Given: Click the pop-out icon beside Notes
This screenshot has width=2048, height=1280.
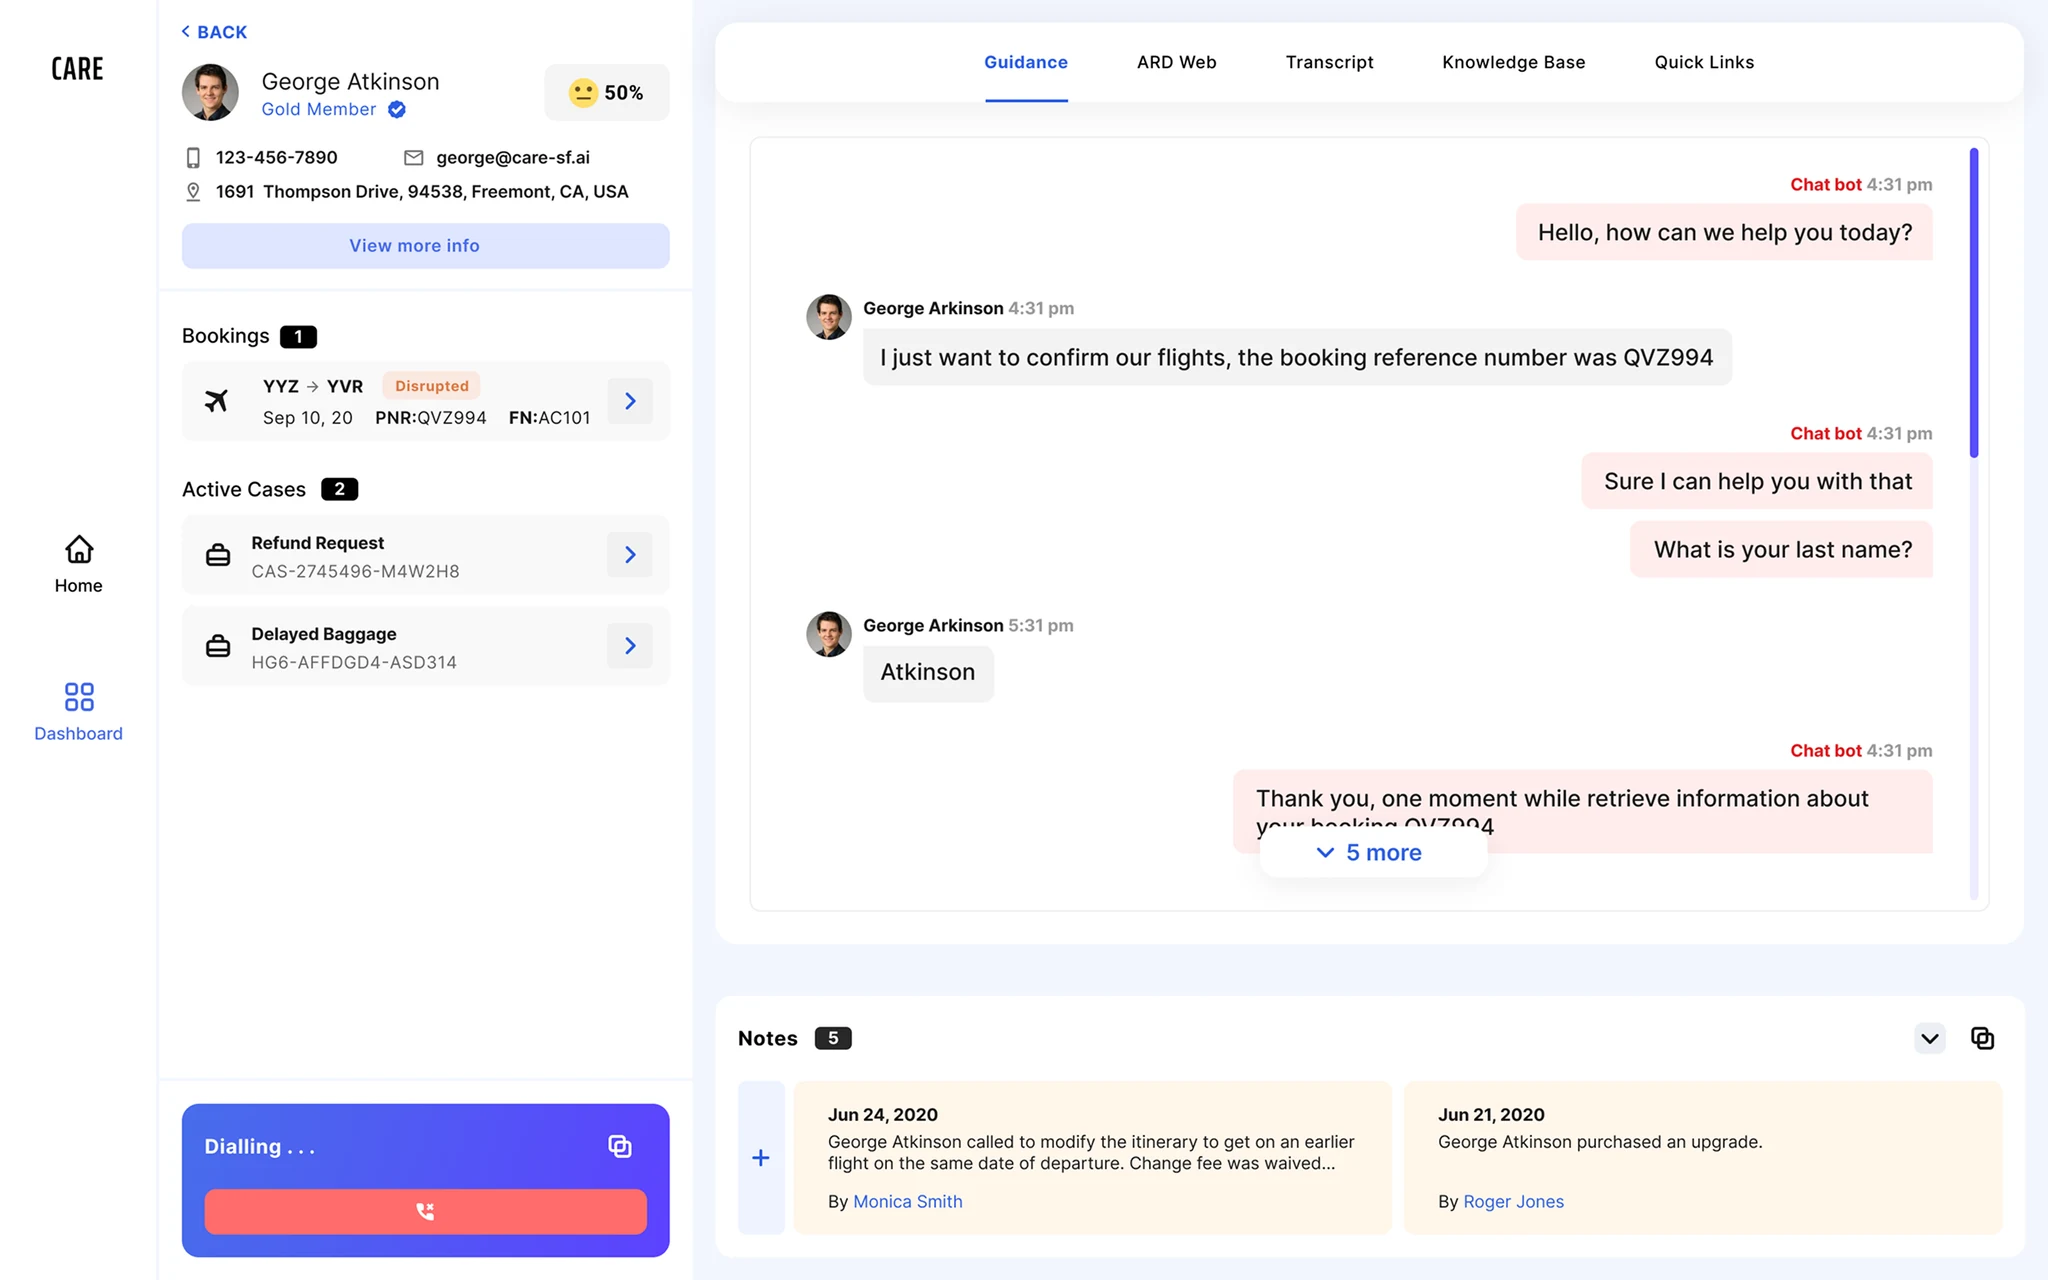Looking at the screenshot, I should tap(1982, 1038).
